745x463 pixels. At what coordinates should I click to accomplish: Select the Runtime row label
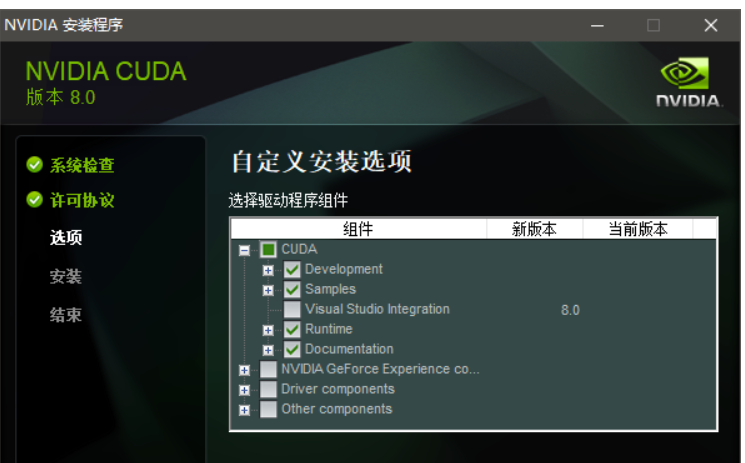click(x=329, y=329)
